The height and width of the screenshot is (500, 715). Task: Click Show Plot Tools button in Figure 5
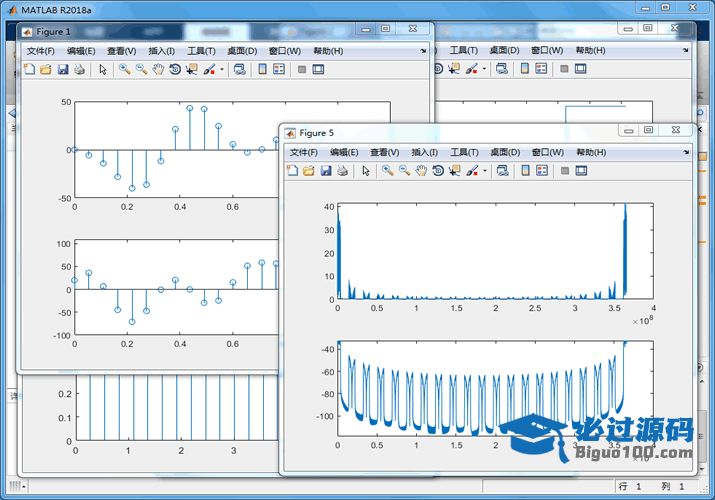click(x=582, y=171)
